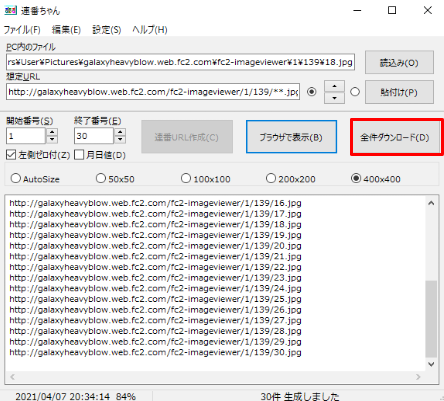Click the vertical scrollbar up arrow

click(x=431, y=203)
